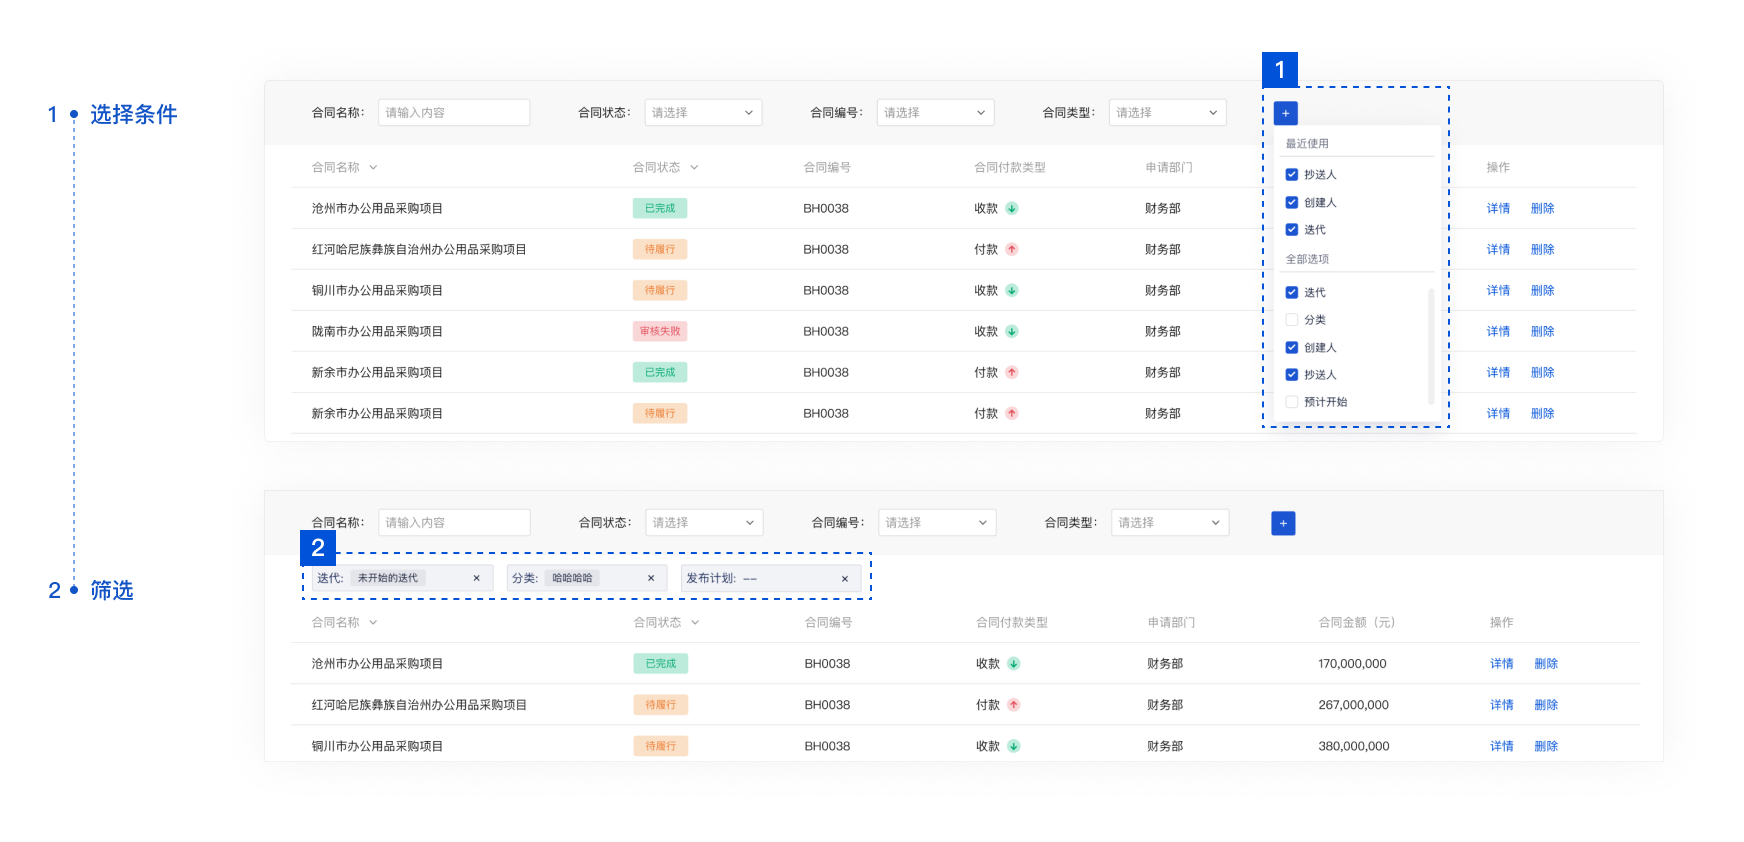Expand 合同状态 column header chevron in lower table

(x=695, y=623)
